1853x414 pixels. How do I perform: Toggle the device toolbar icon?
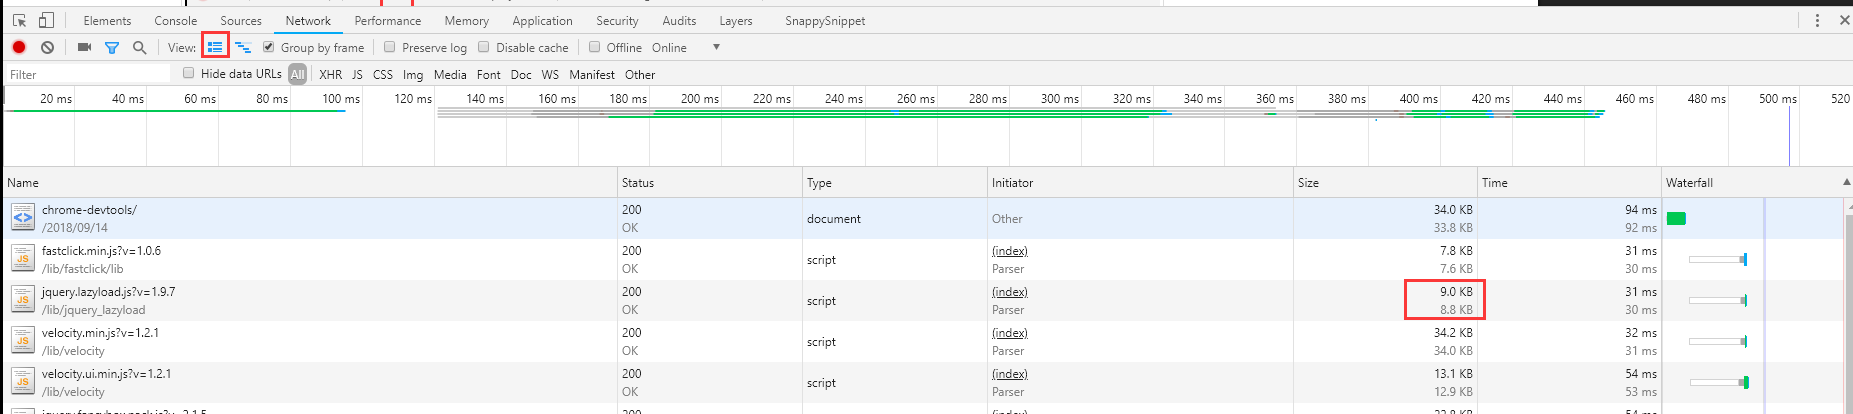coord(46,20)
